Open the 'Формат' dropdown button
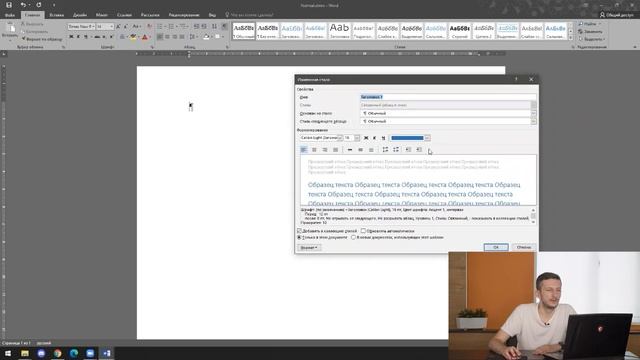This screenshot has width=640, height=360. click(309, 247)
